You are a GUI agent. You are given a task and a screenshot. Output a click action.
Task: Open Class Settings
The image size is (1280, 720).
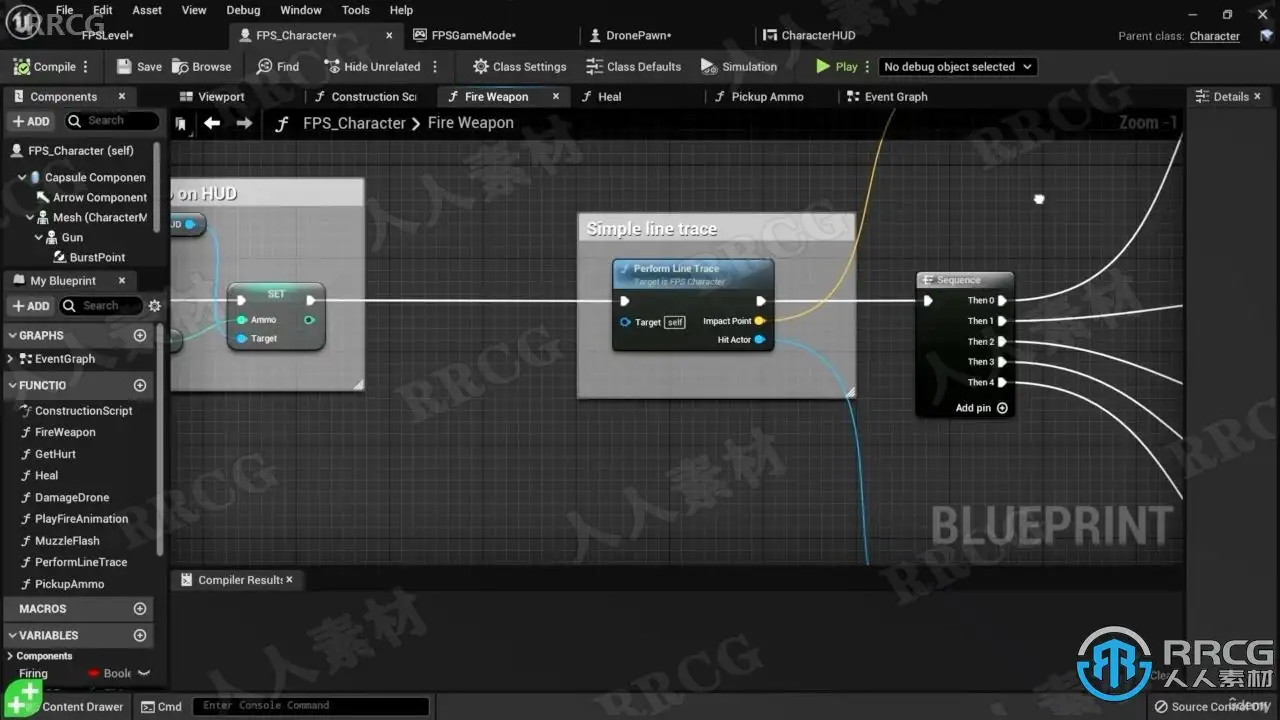(x=519, y=67)
